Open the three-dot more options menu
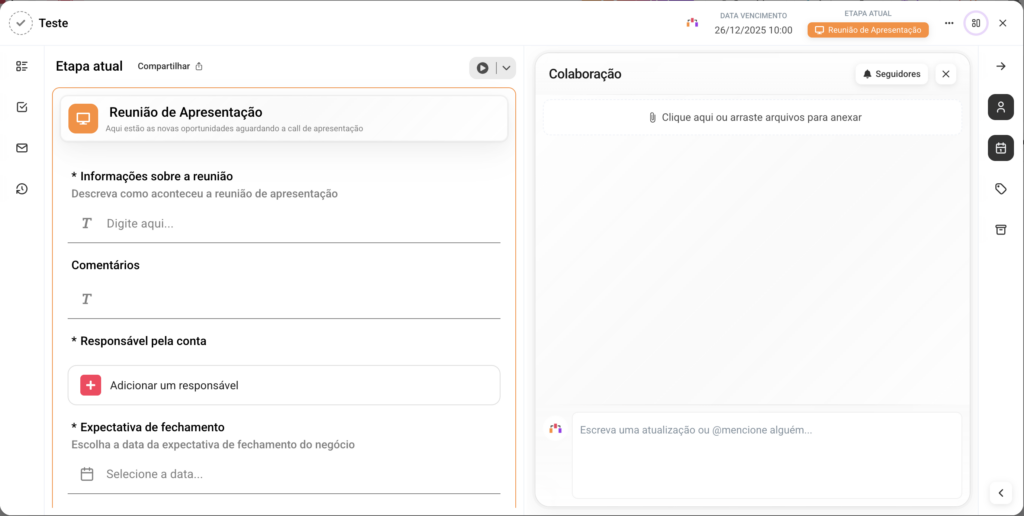Viewport: 1024px width, 516px height. click(x=949, y=23)
